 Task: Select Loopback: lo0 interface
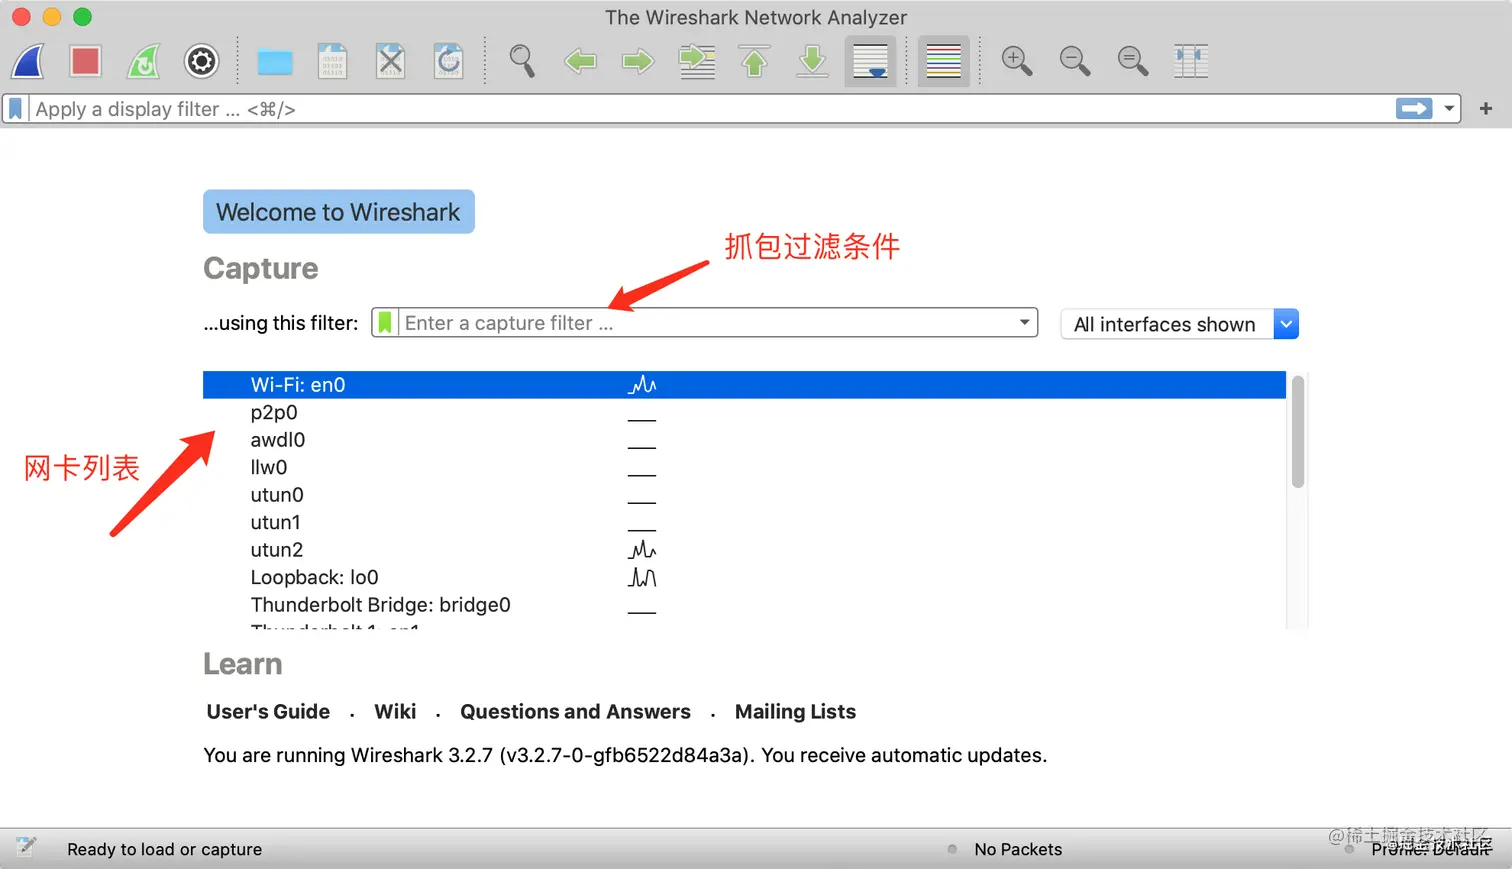(x=744, y=578)
